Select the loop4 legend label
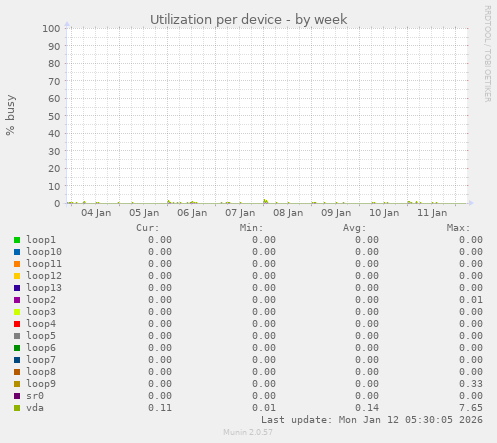 tap(41, 324)
